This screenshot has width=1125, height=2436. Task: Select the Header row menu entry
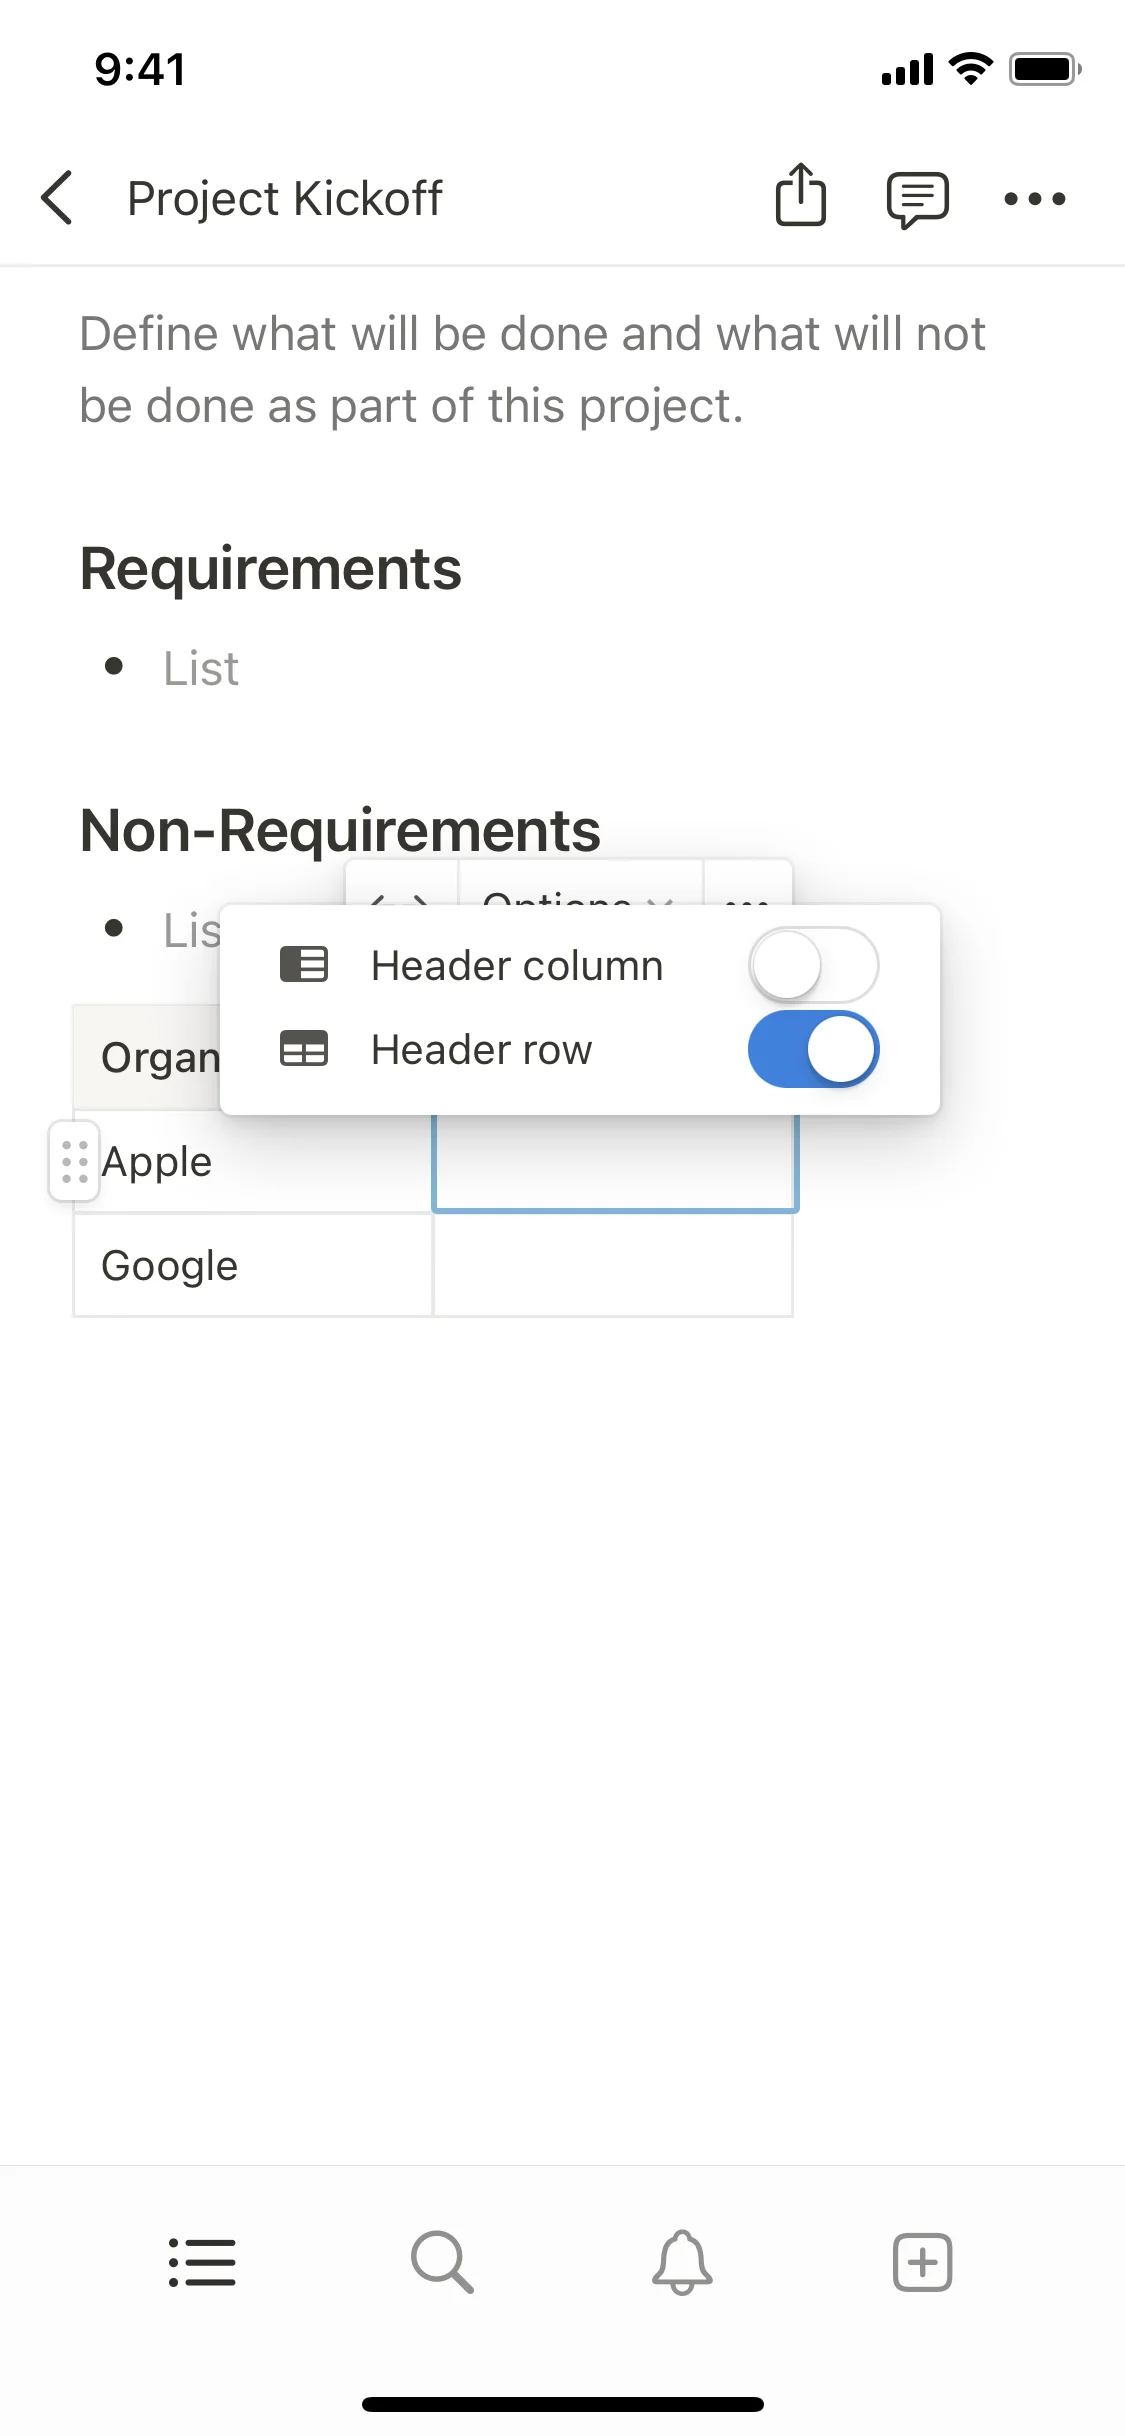(x=480, y=1048)
